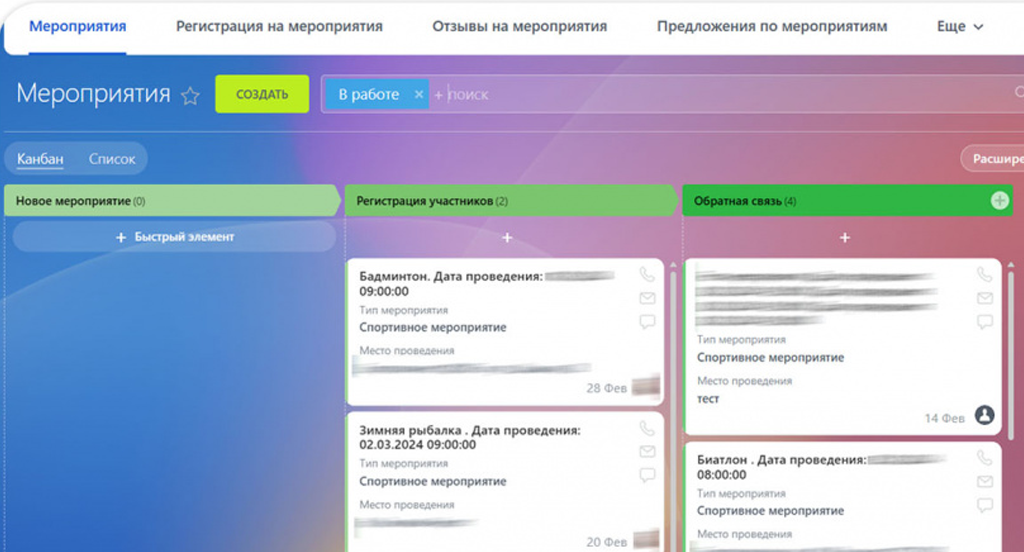Add item under Регистрация участников column

(507, 238)
